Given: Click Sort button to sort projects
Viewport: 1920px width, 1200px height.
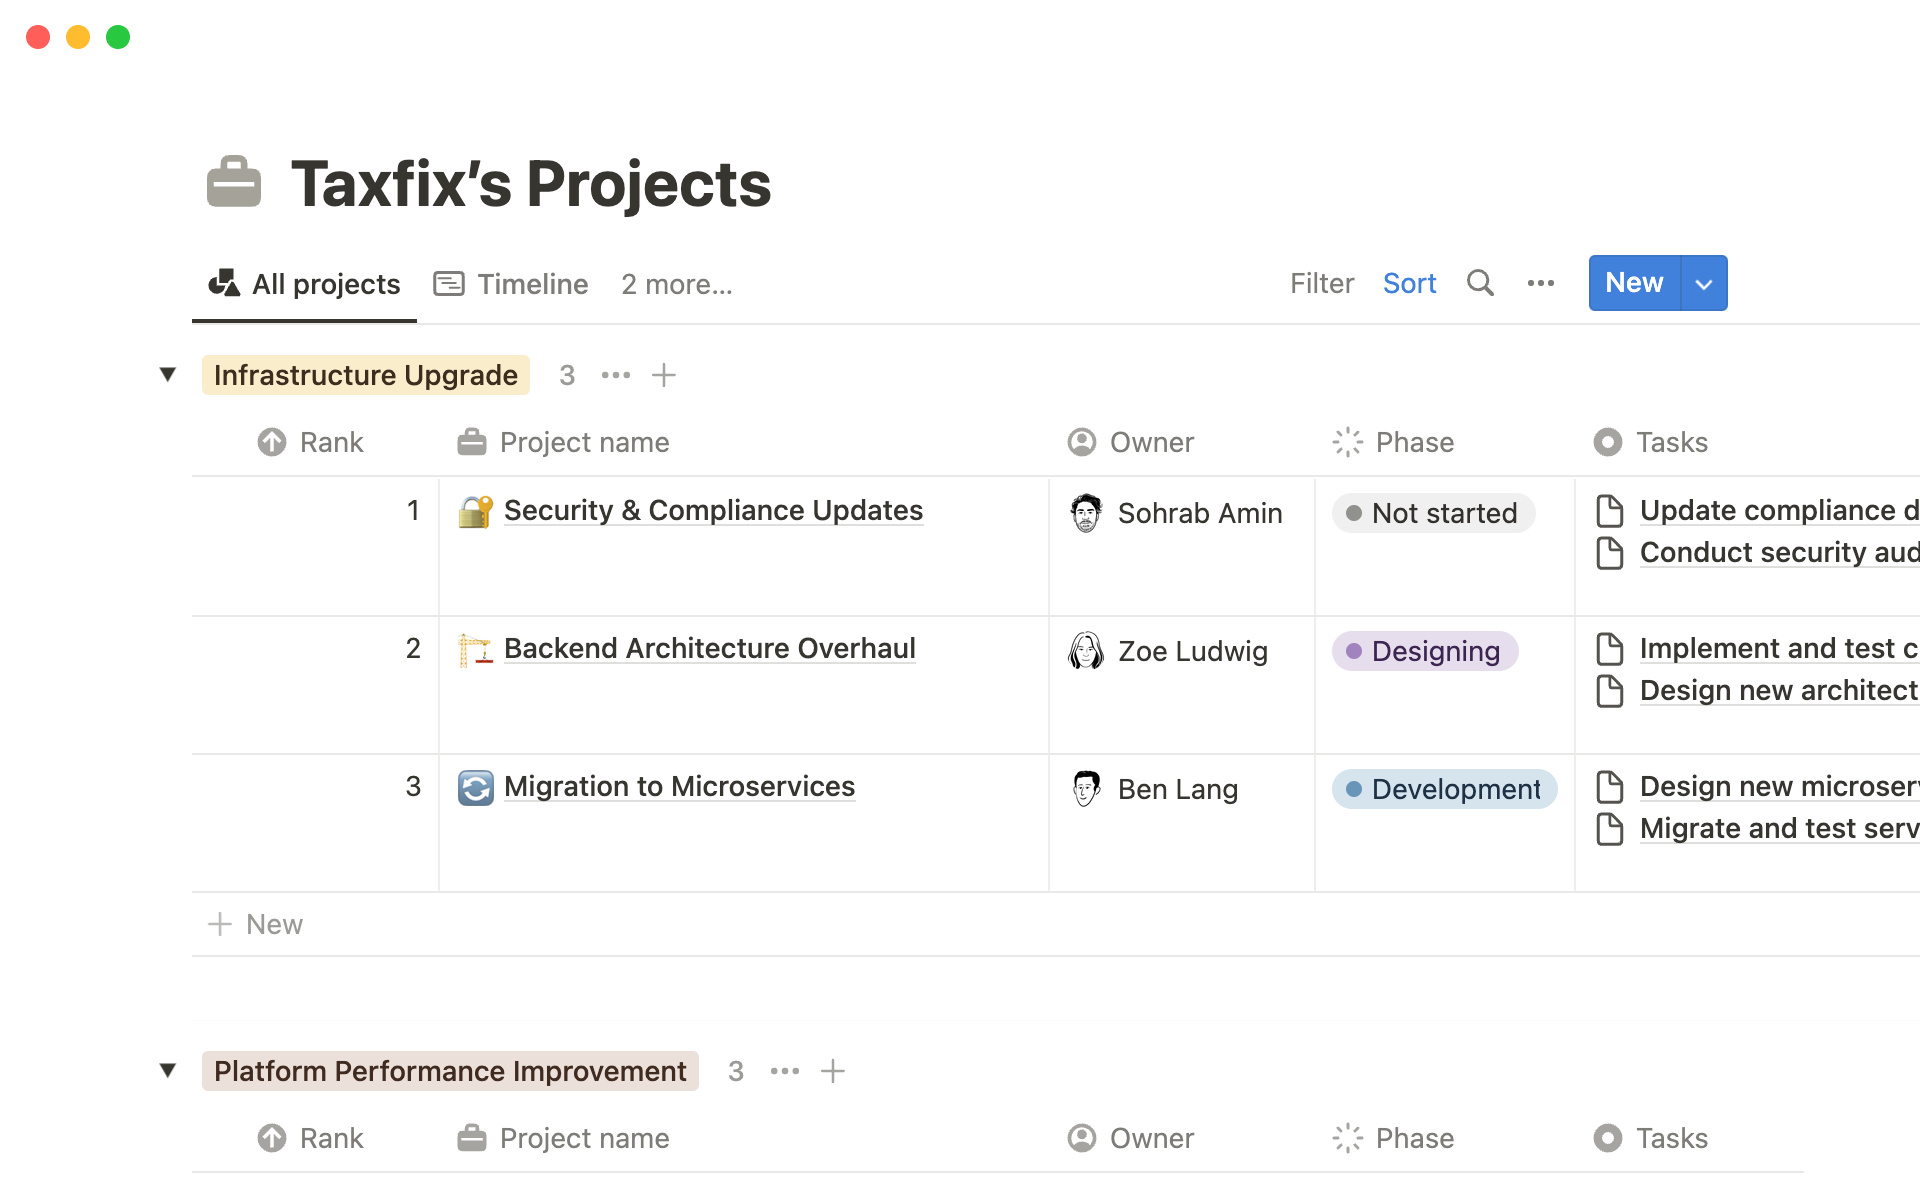Looking at the screenshot, I should pyautogui.click(x=1410, y=282).
